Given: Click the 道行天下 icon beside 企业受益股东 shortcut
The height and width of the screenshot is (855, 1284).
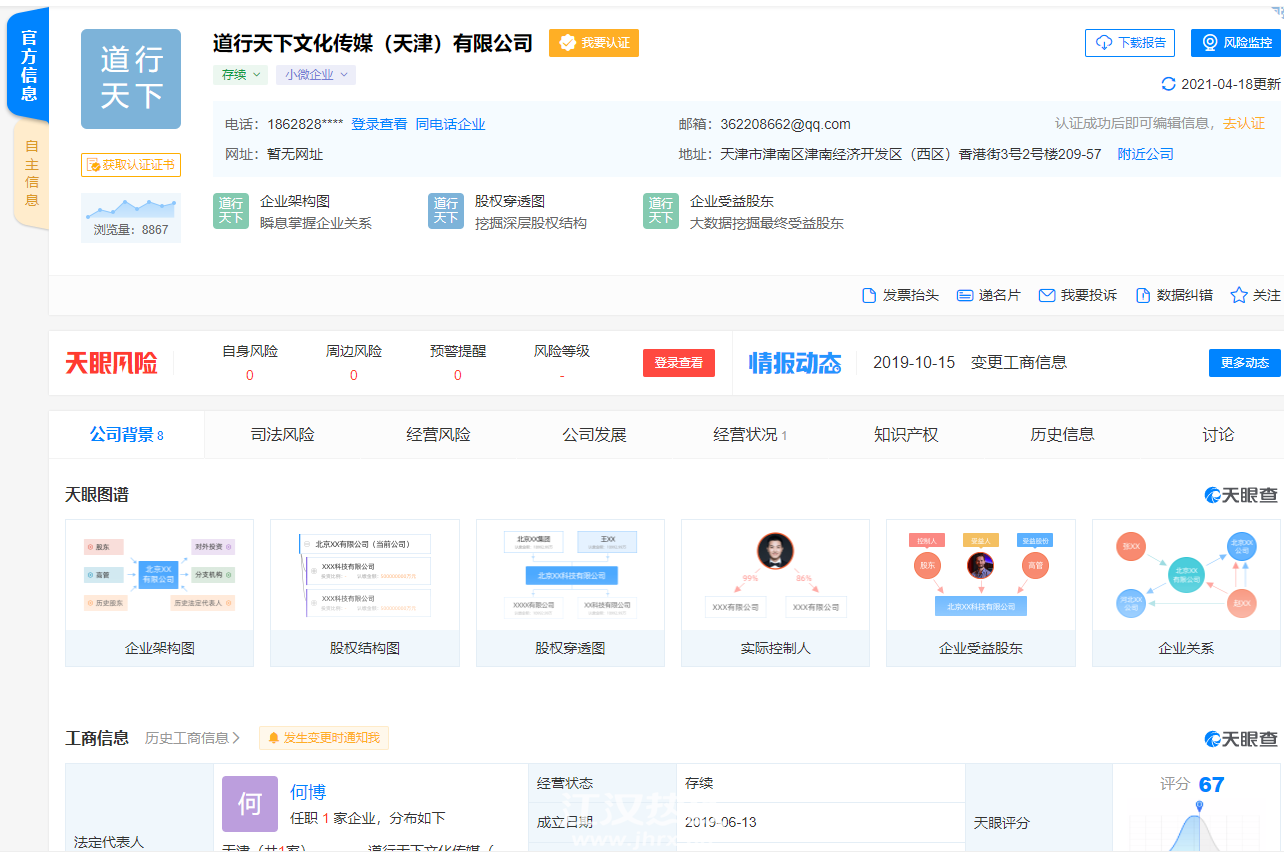Looking at the screenshot, I should [661, 211].
